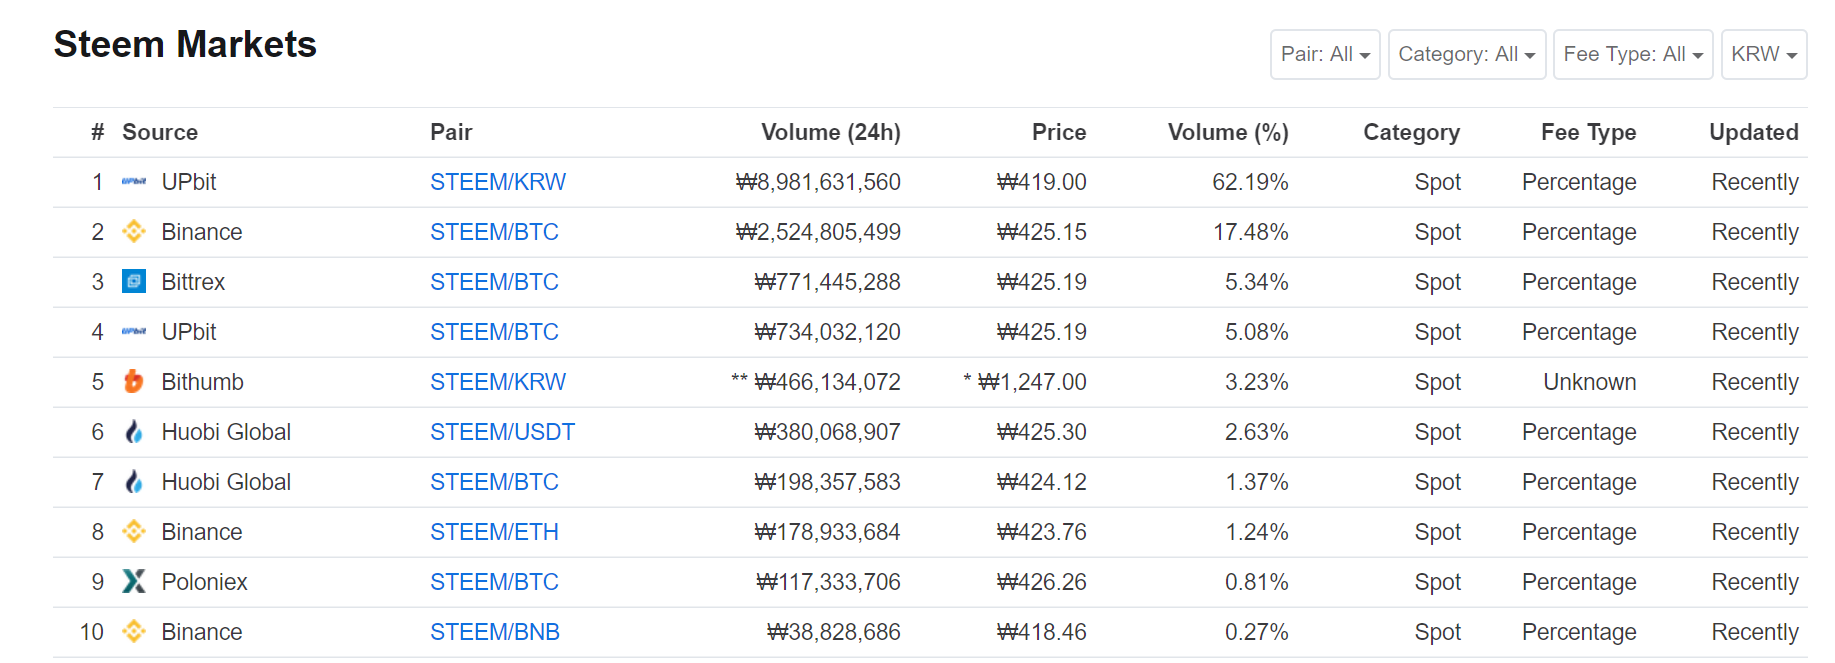This screenshot has height=663, width=1835.
Task: Click the UPbit logo in row 1
Action: point(134,182)
